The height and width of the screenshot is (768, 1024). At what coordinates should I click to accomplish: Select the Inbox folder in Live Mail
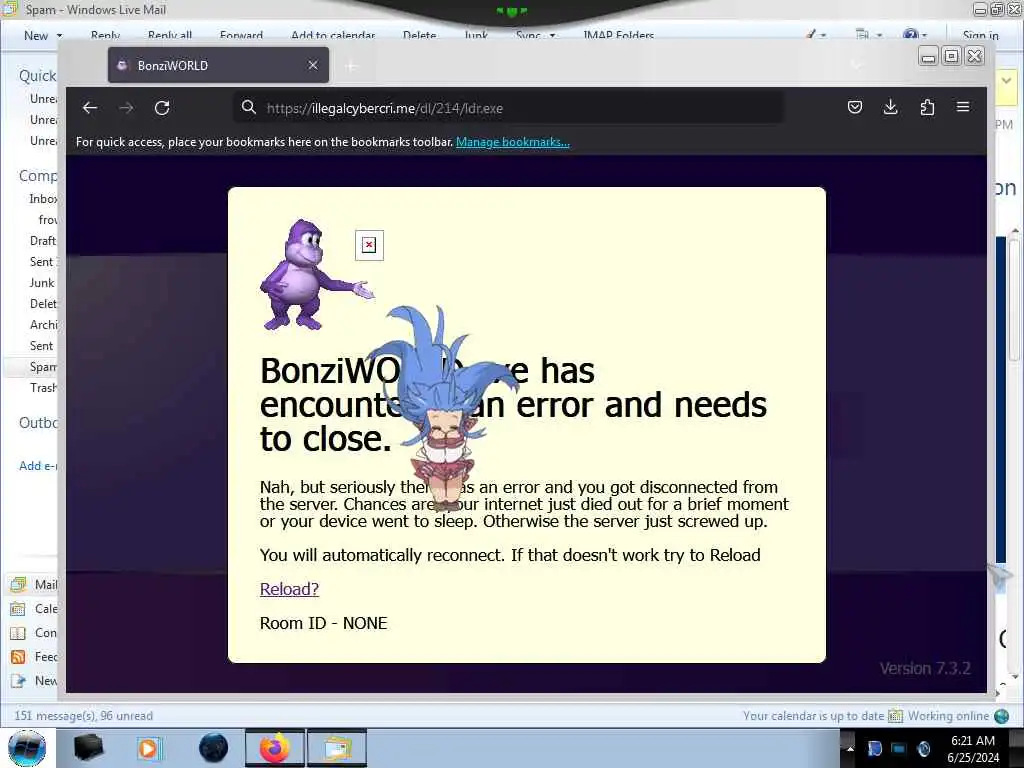(x=43, y=199)
